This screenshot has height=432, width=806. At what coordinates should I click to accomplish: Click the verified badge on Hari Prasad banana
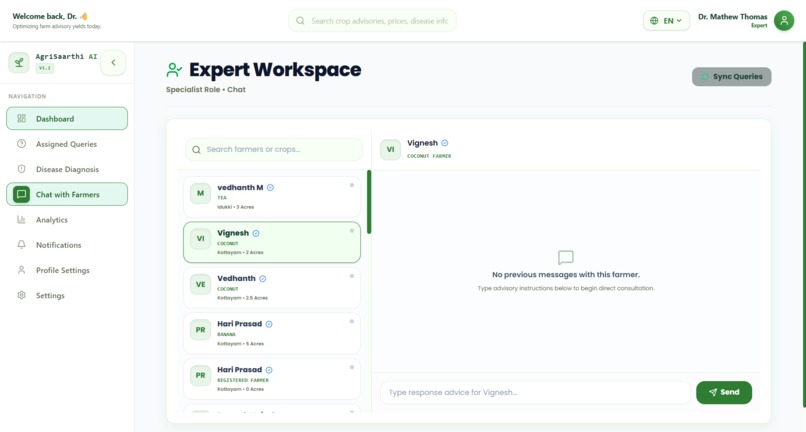coord(269,324)
